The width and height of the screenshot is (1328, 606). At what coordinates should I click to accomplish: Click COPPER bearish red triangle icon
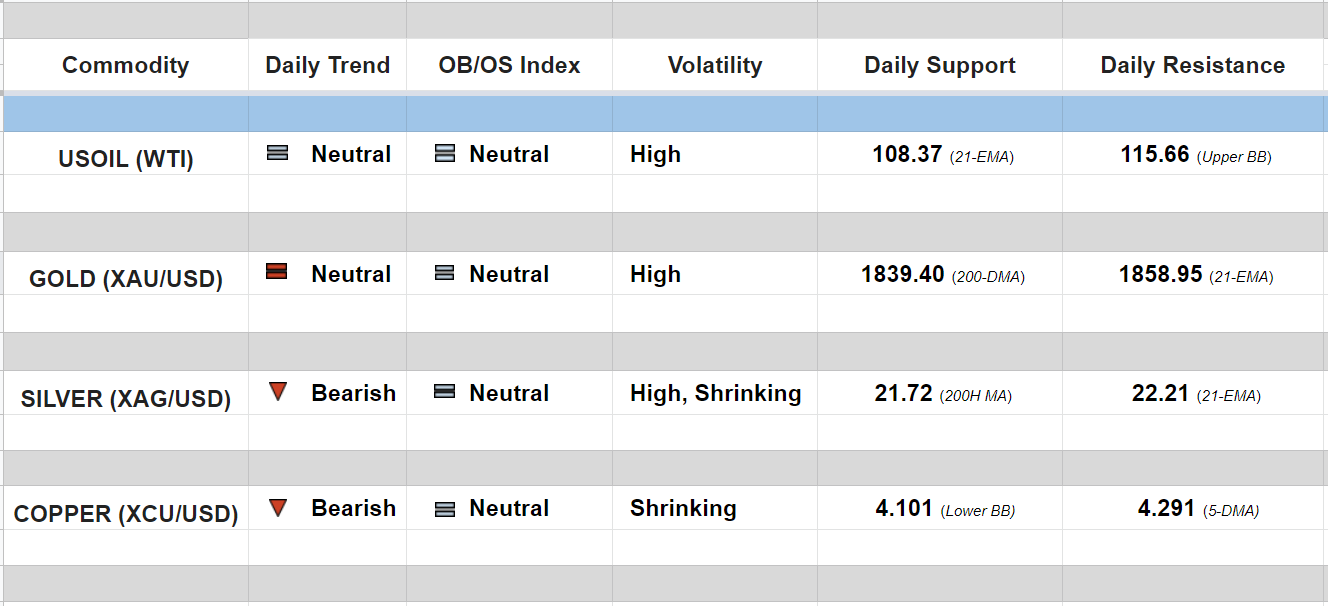278,508
